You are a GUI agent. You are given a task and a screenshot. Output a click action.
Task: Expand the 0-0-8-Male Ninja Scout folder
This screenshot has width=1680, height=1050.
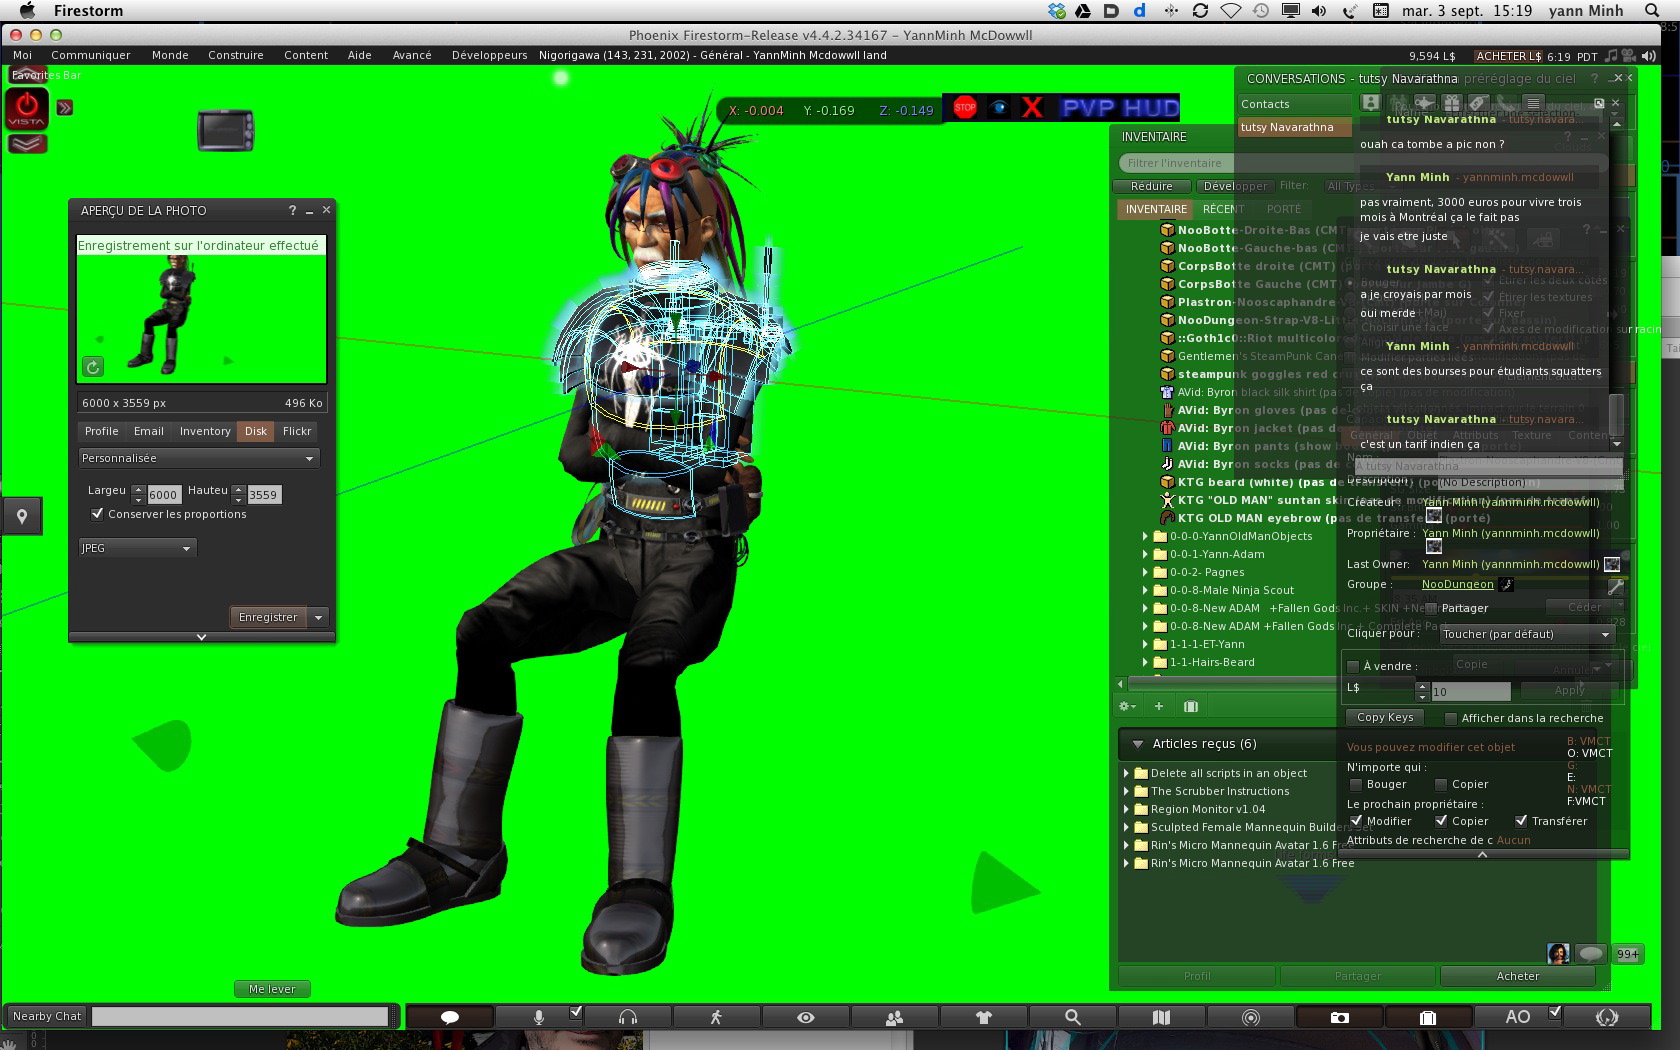click(1146, 590)
